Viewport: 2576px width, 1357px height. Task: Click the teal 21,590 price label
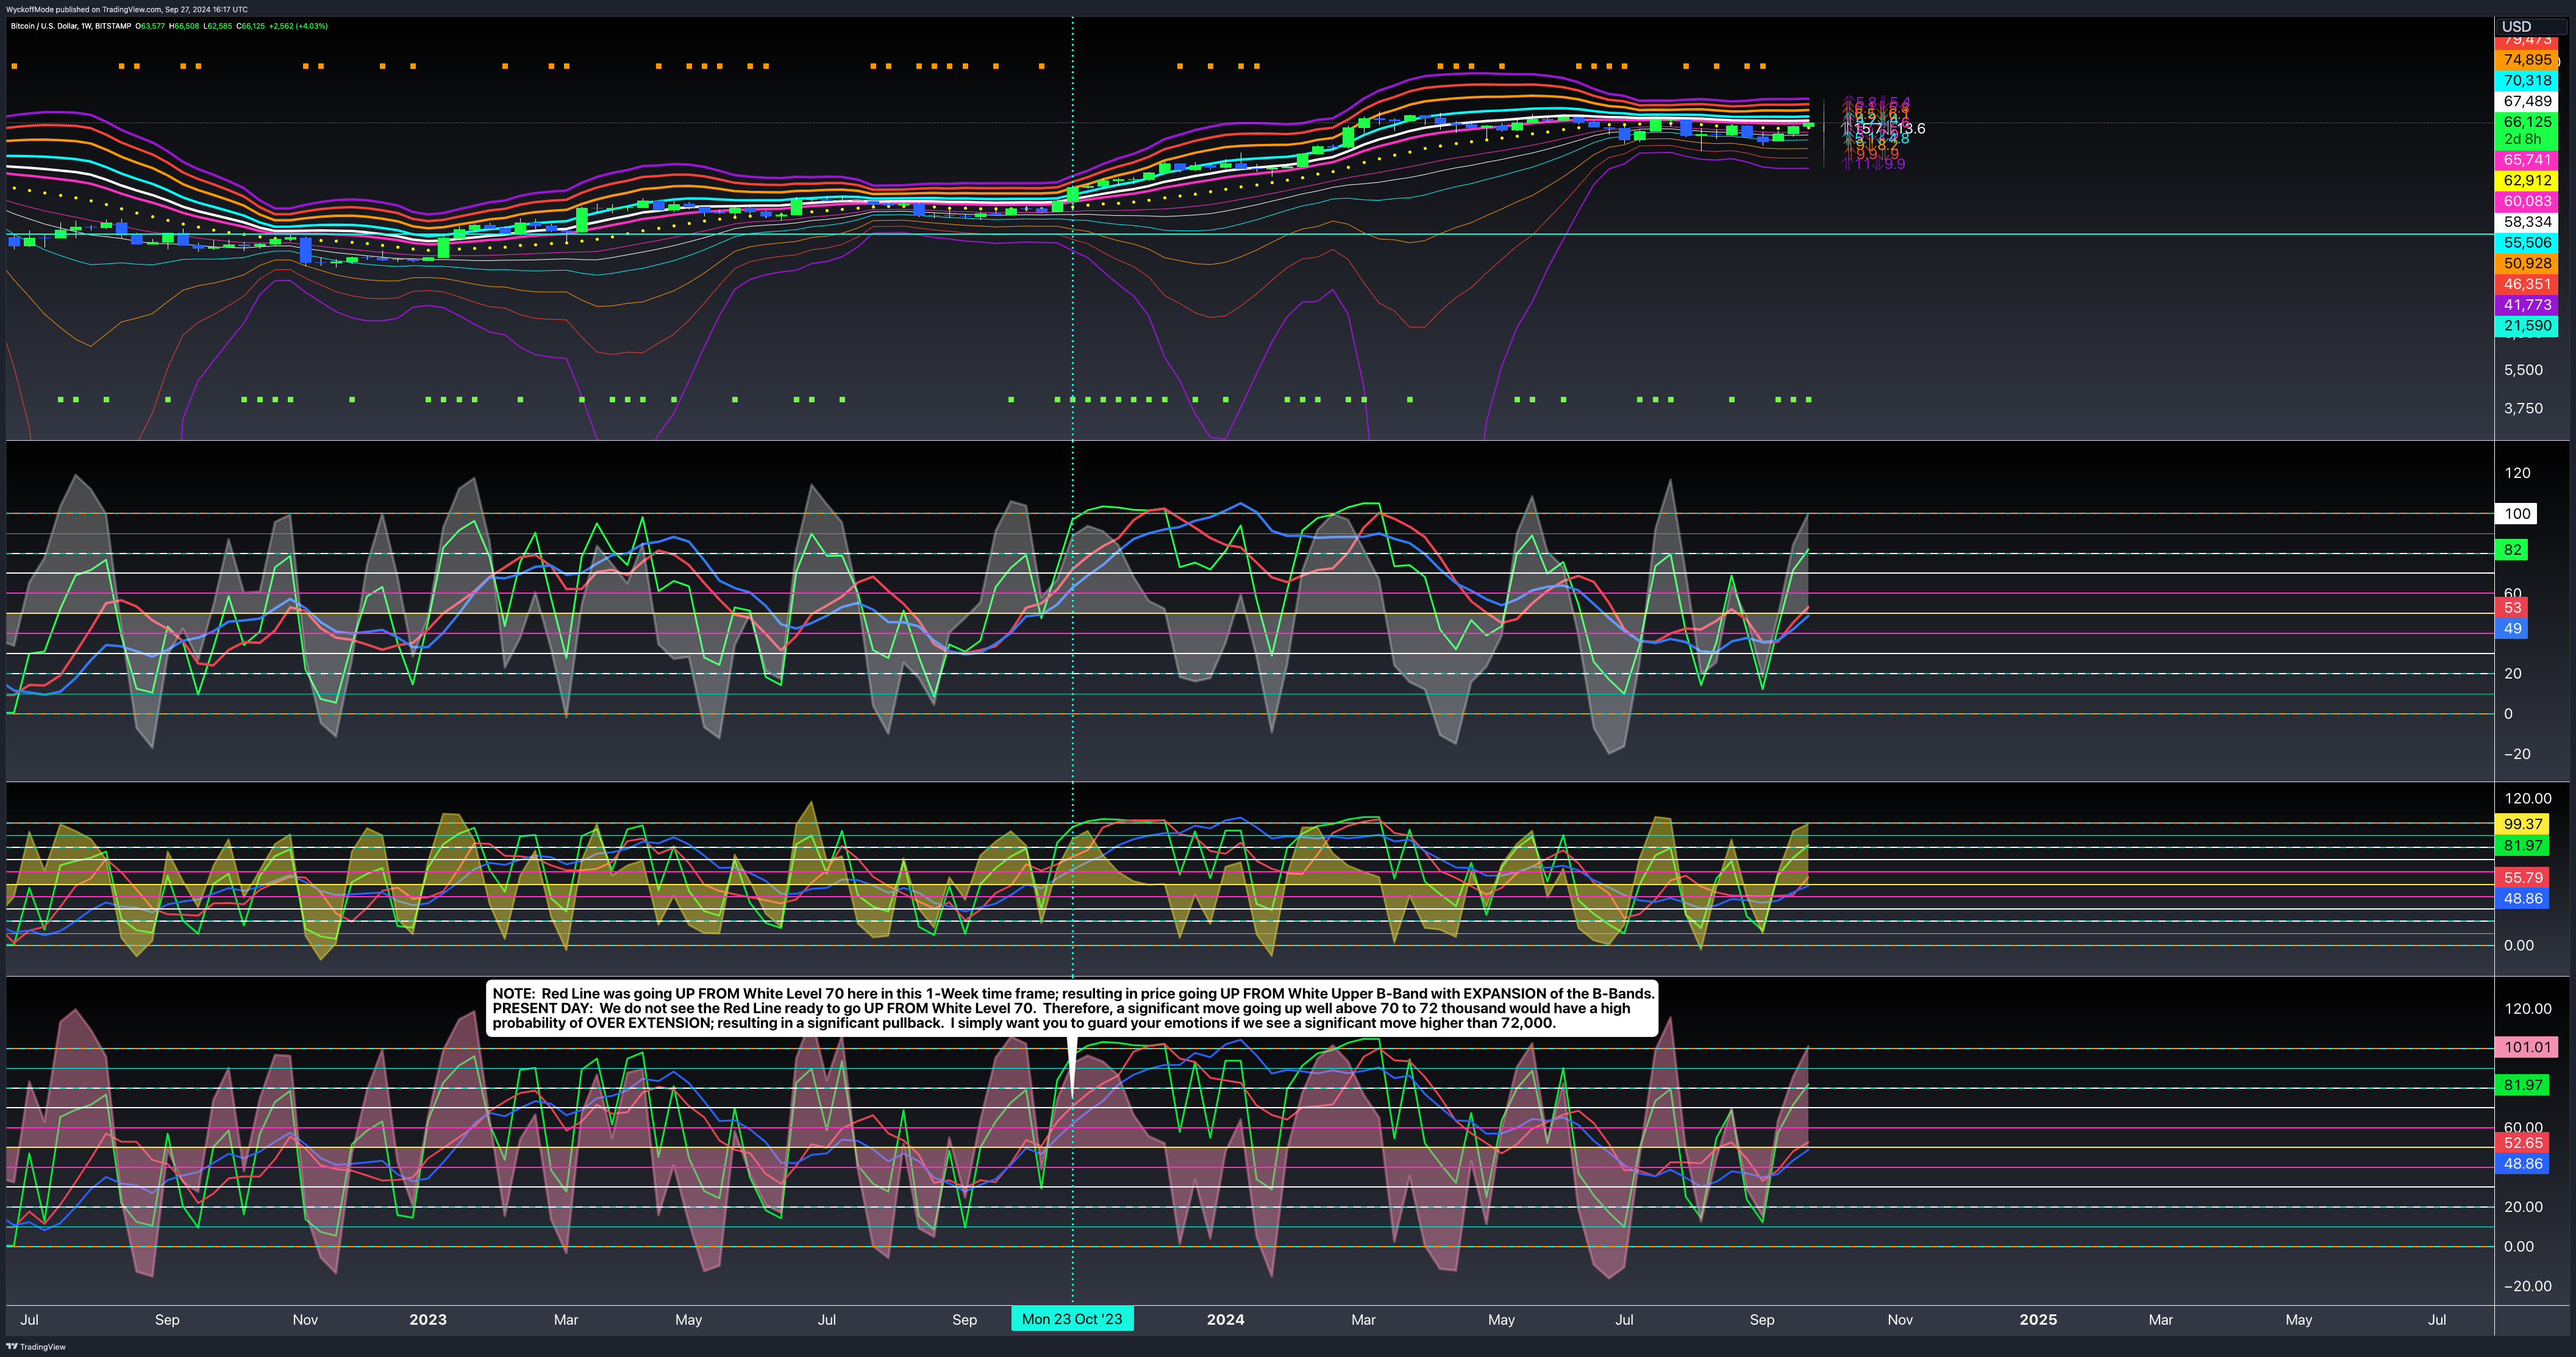(x=2527, y=325)
